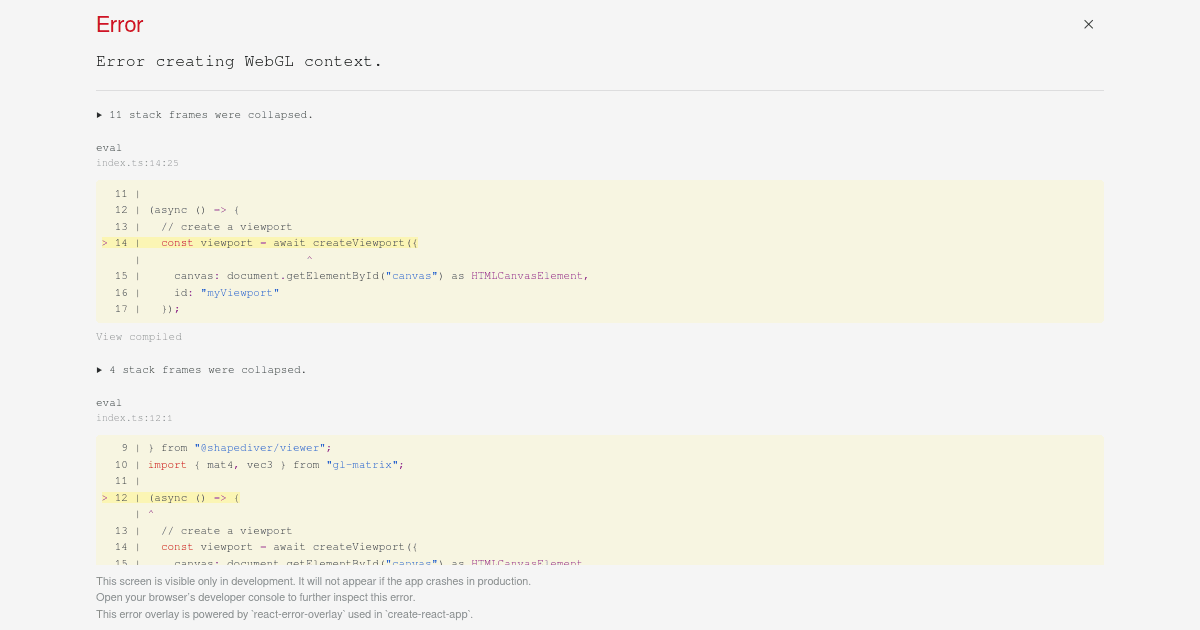The width and height of the screenshot is (1200, 630).
Task: Select the myViewport id string
Action: 238,292
